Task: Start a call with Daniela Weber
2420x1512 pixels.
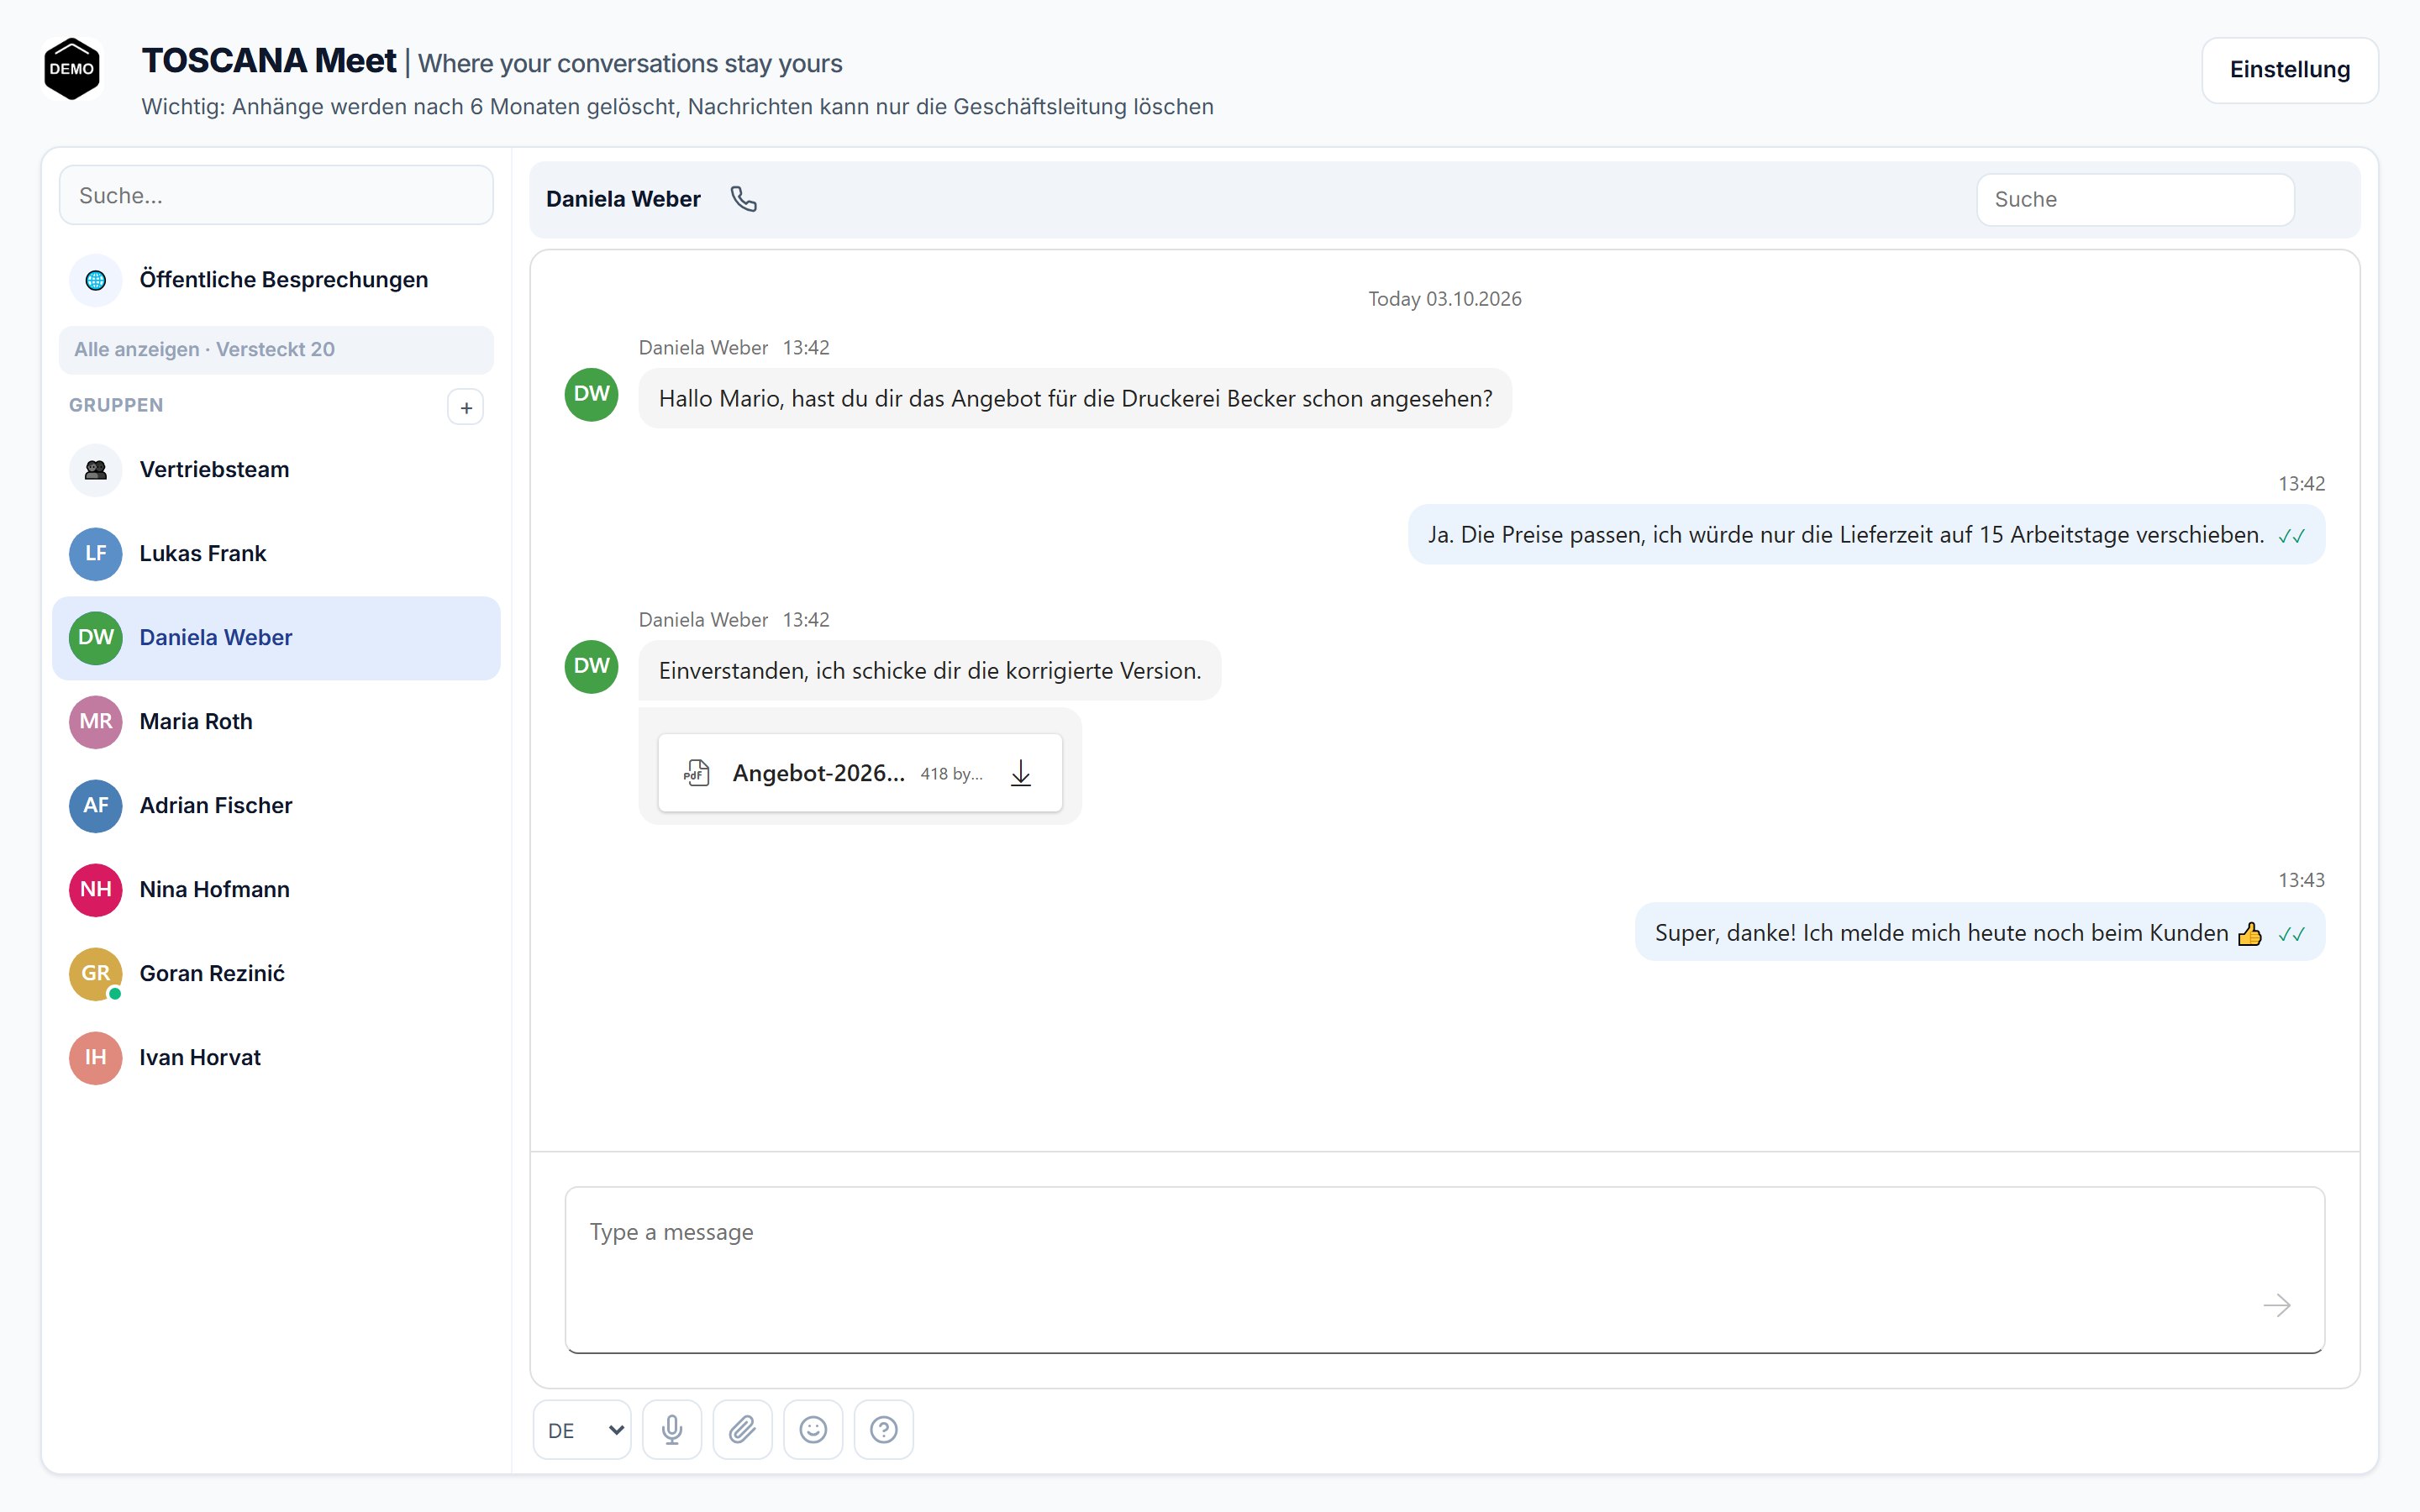Action: tap(743, 199)
